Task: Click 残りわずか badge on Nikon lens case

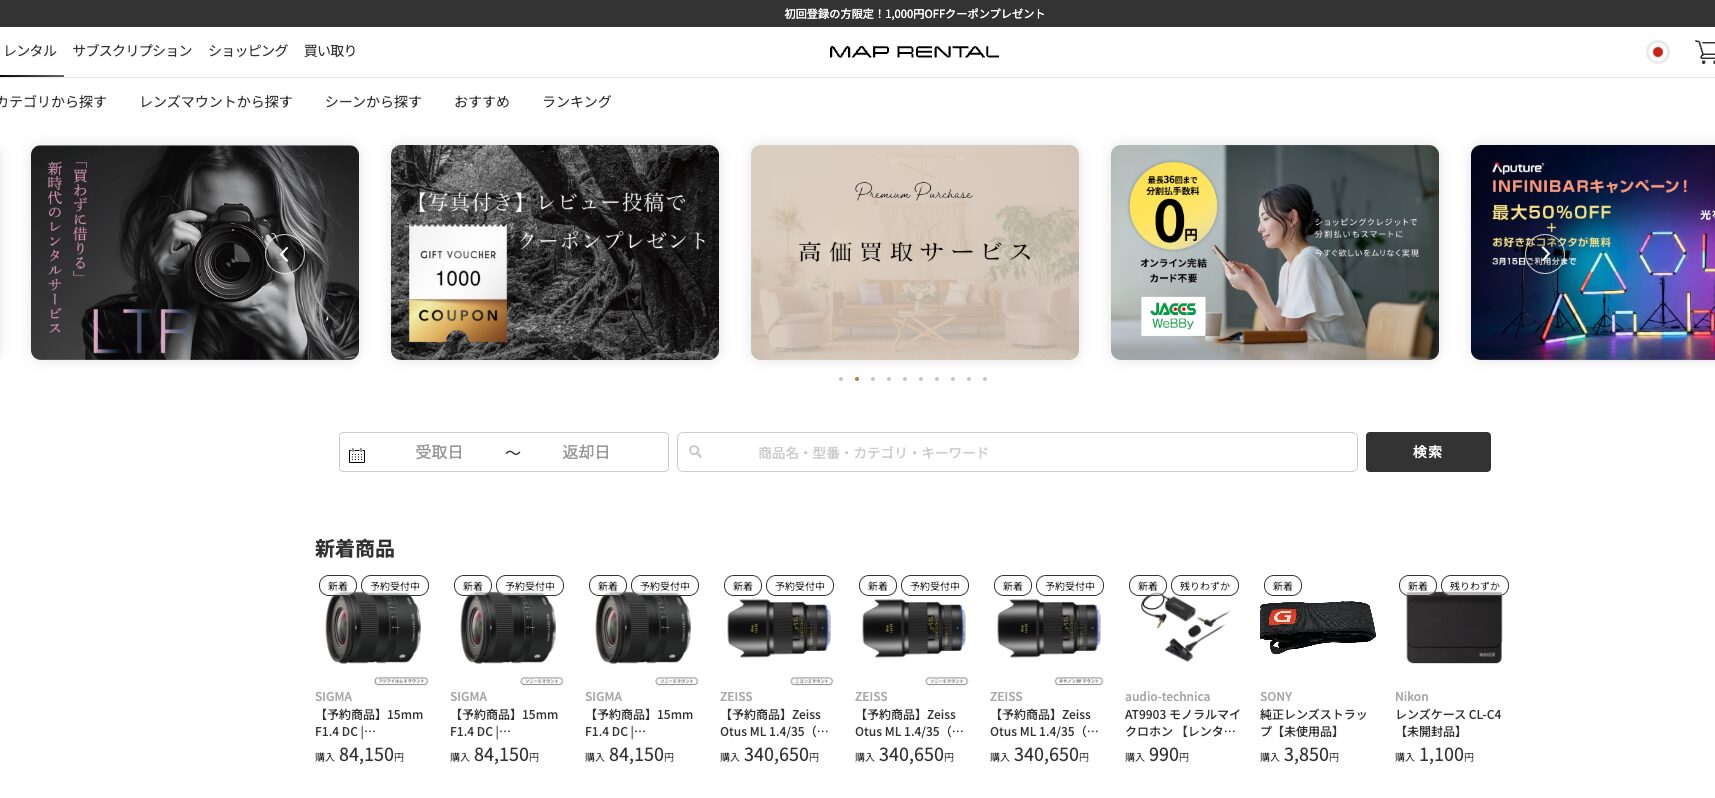Action: point(1474,586)
